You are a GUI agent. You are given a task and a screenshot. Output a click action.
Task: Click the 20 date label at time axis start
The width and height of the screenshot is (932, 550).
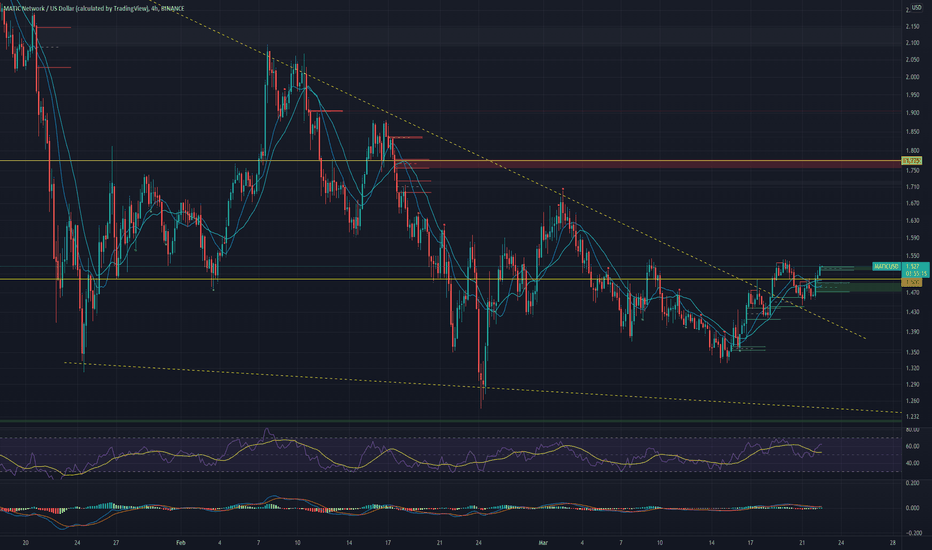pyautogui.click(x=25, y=542)
